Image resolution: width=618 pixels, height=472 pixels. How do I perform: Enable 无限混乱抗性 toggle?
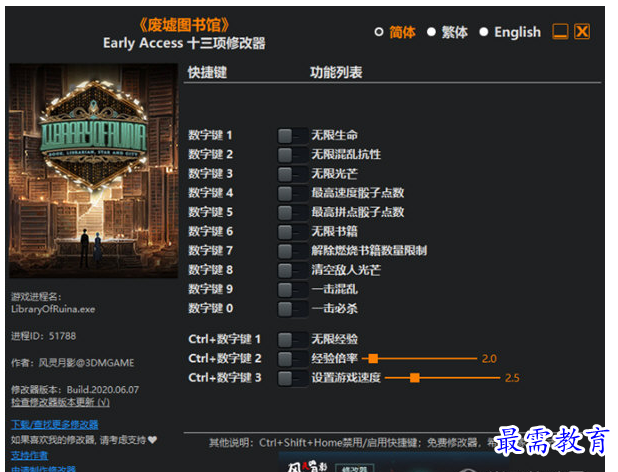pos(292,155)
